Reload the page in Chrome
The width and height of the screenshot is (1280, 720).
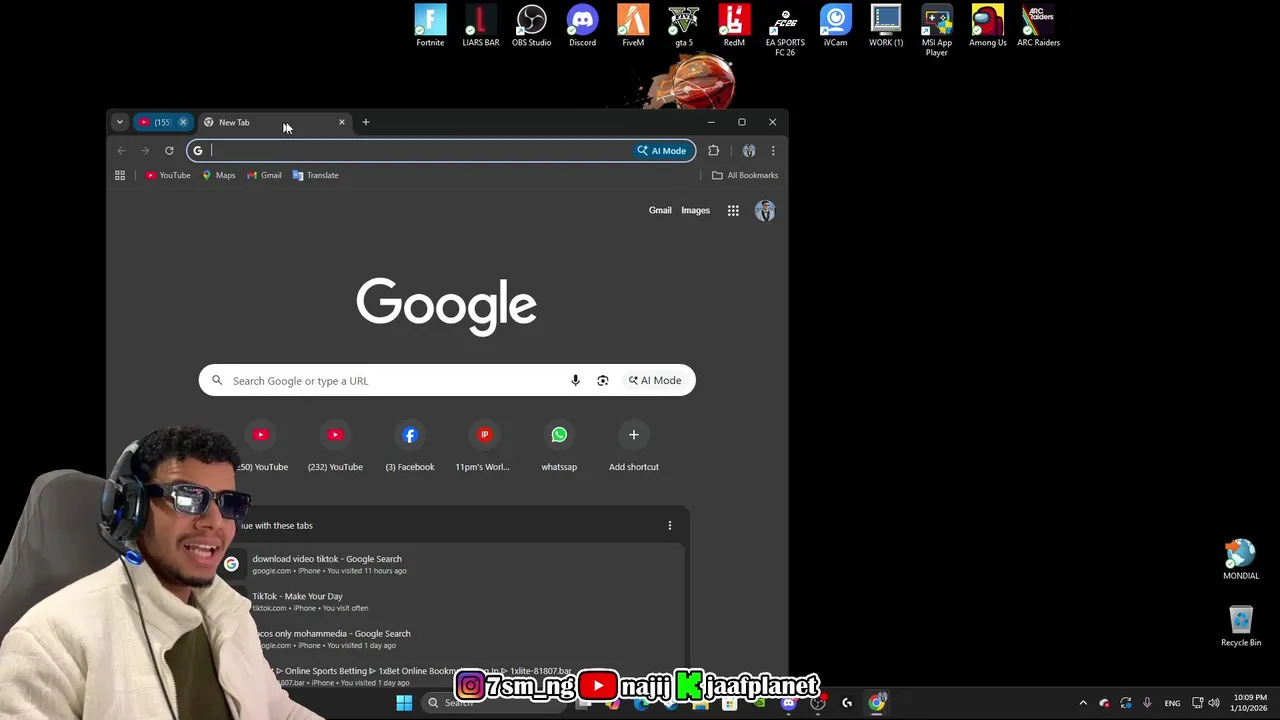169,151
